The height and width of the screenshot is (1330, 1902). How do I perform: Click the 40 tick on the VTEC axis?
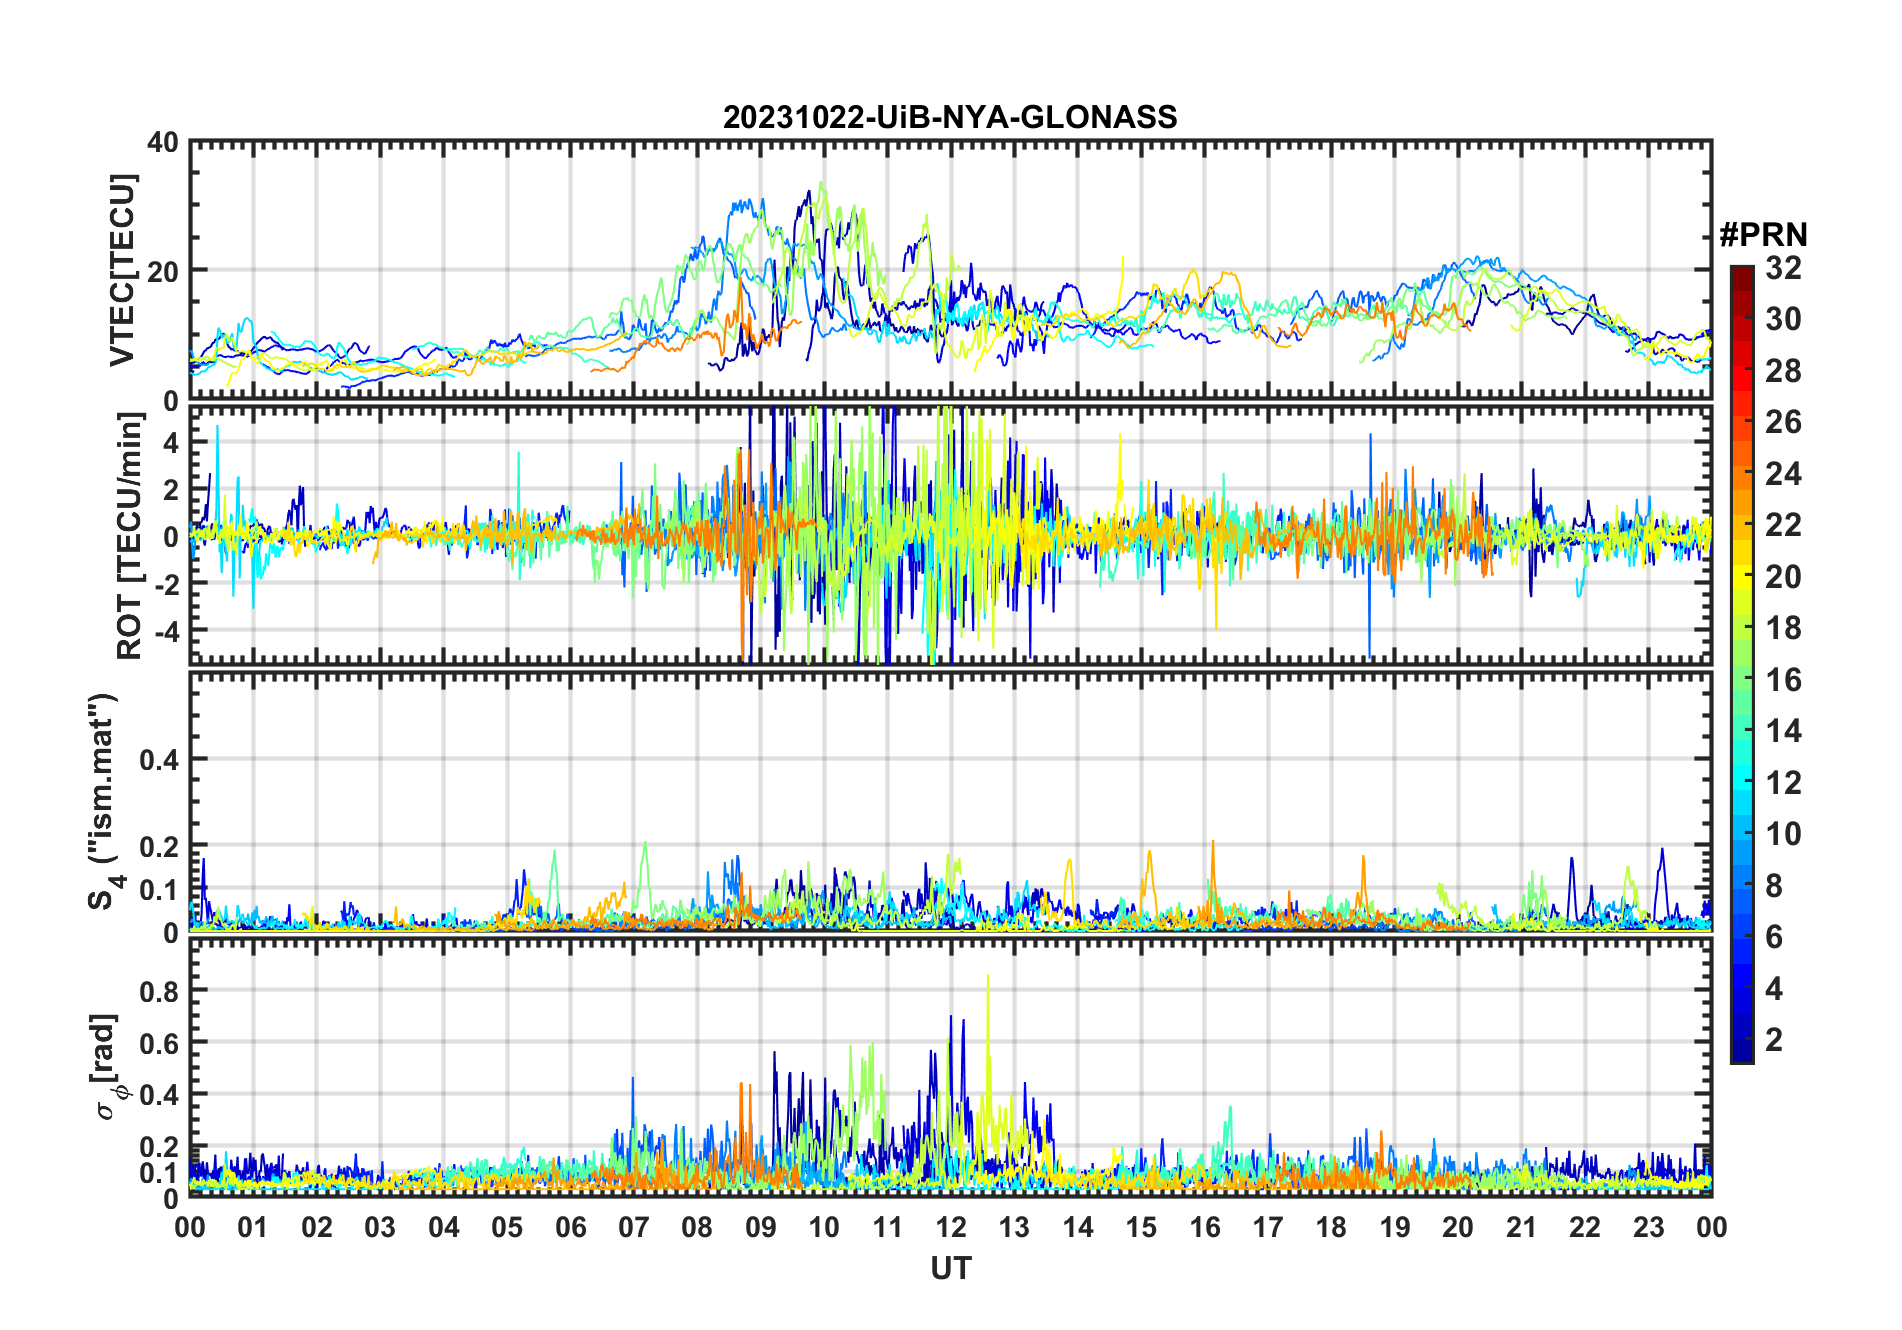click(162, 143)
